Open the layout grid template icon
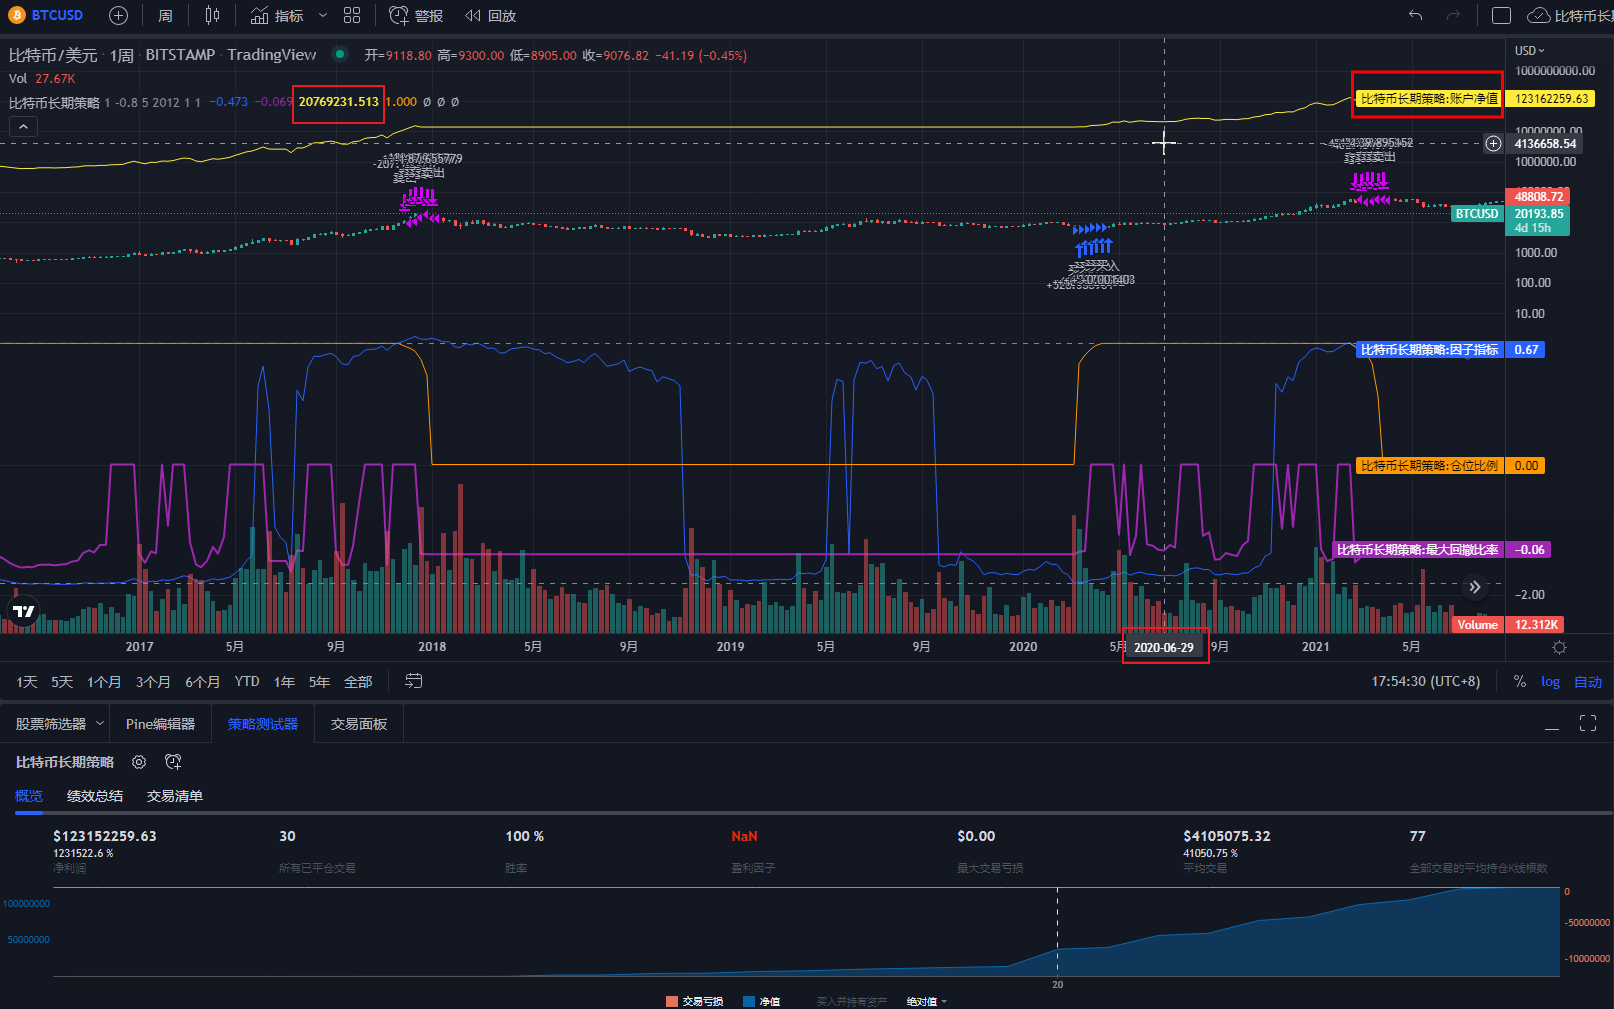Screen dimensions: 1614x1009 click(352, 16)
